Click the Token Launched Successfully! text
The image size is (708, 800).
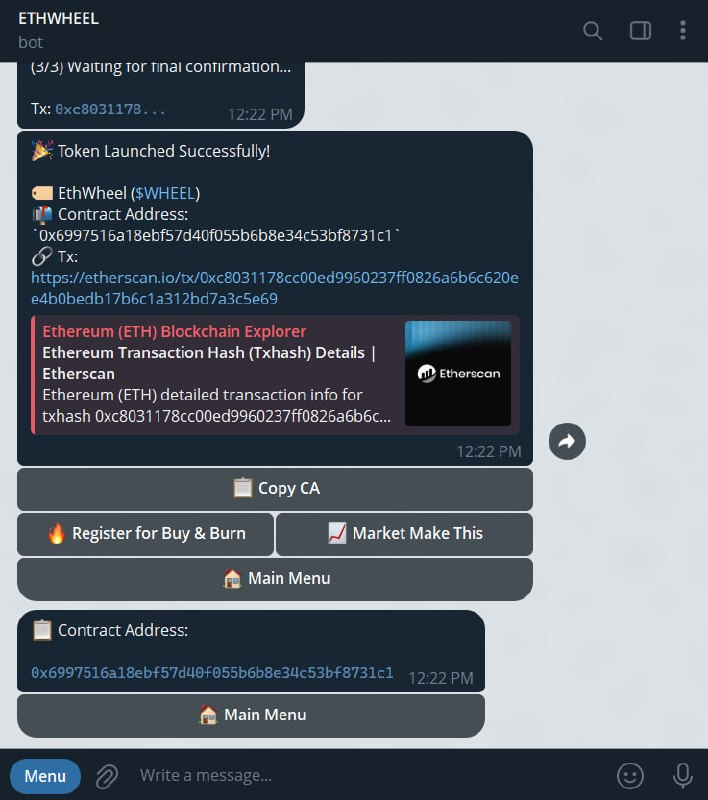tap(164, 152)
